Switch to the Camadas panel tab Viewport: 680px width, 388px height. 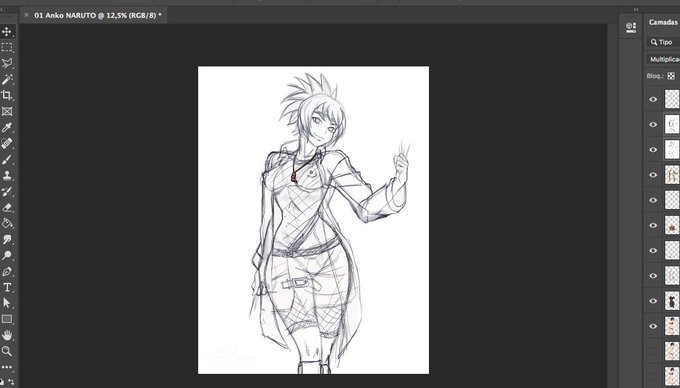pos(663,22)
